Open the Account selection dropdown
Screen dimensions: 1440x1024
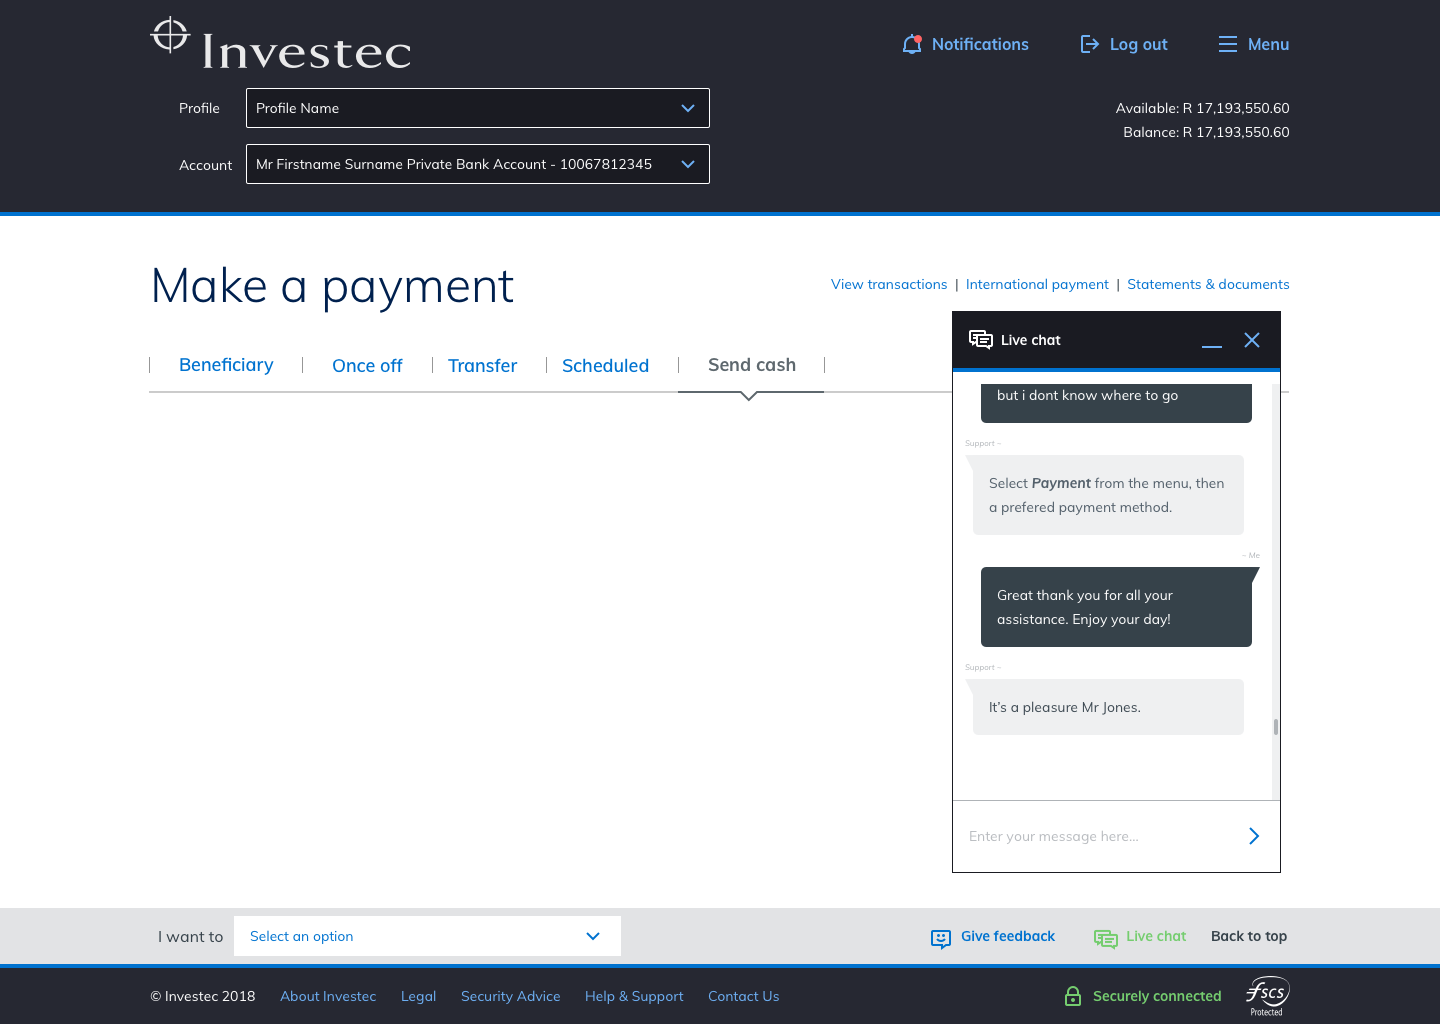click(478, 164)
